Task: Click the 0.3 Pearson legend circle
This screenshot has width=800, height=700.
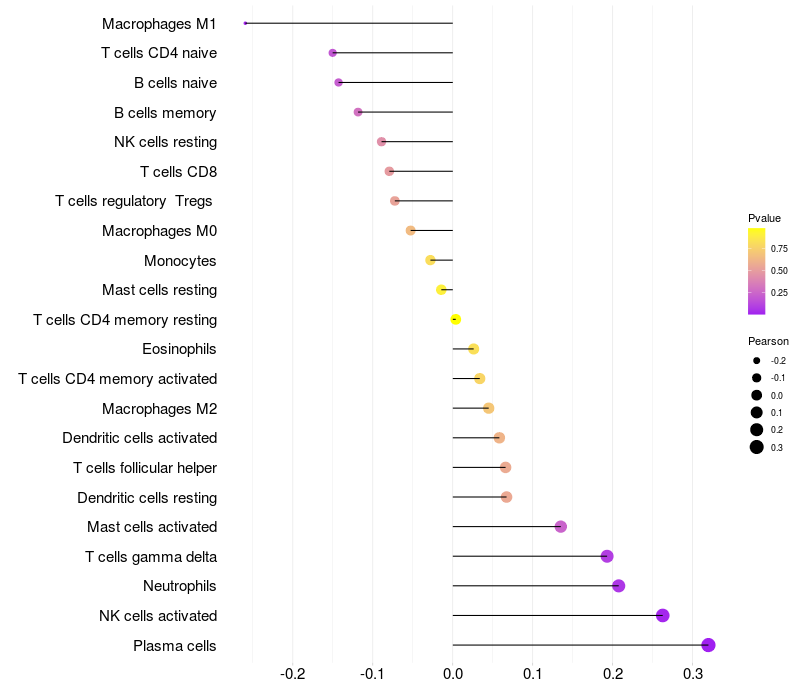Action: pyautogui.click(x=757, y=447)
